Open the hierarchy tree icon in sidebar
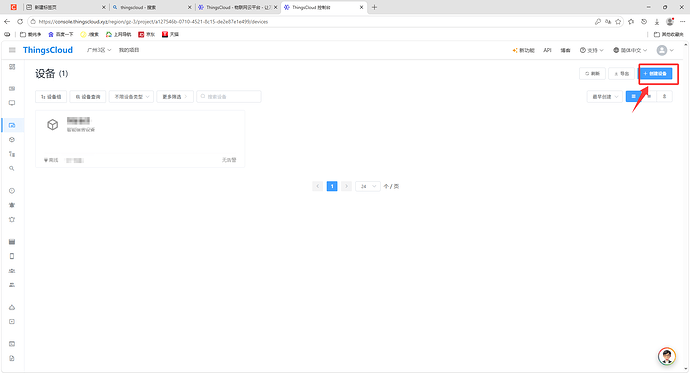Image resolution: width=690 pixels, height=373 pixels. coord(12,154)
